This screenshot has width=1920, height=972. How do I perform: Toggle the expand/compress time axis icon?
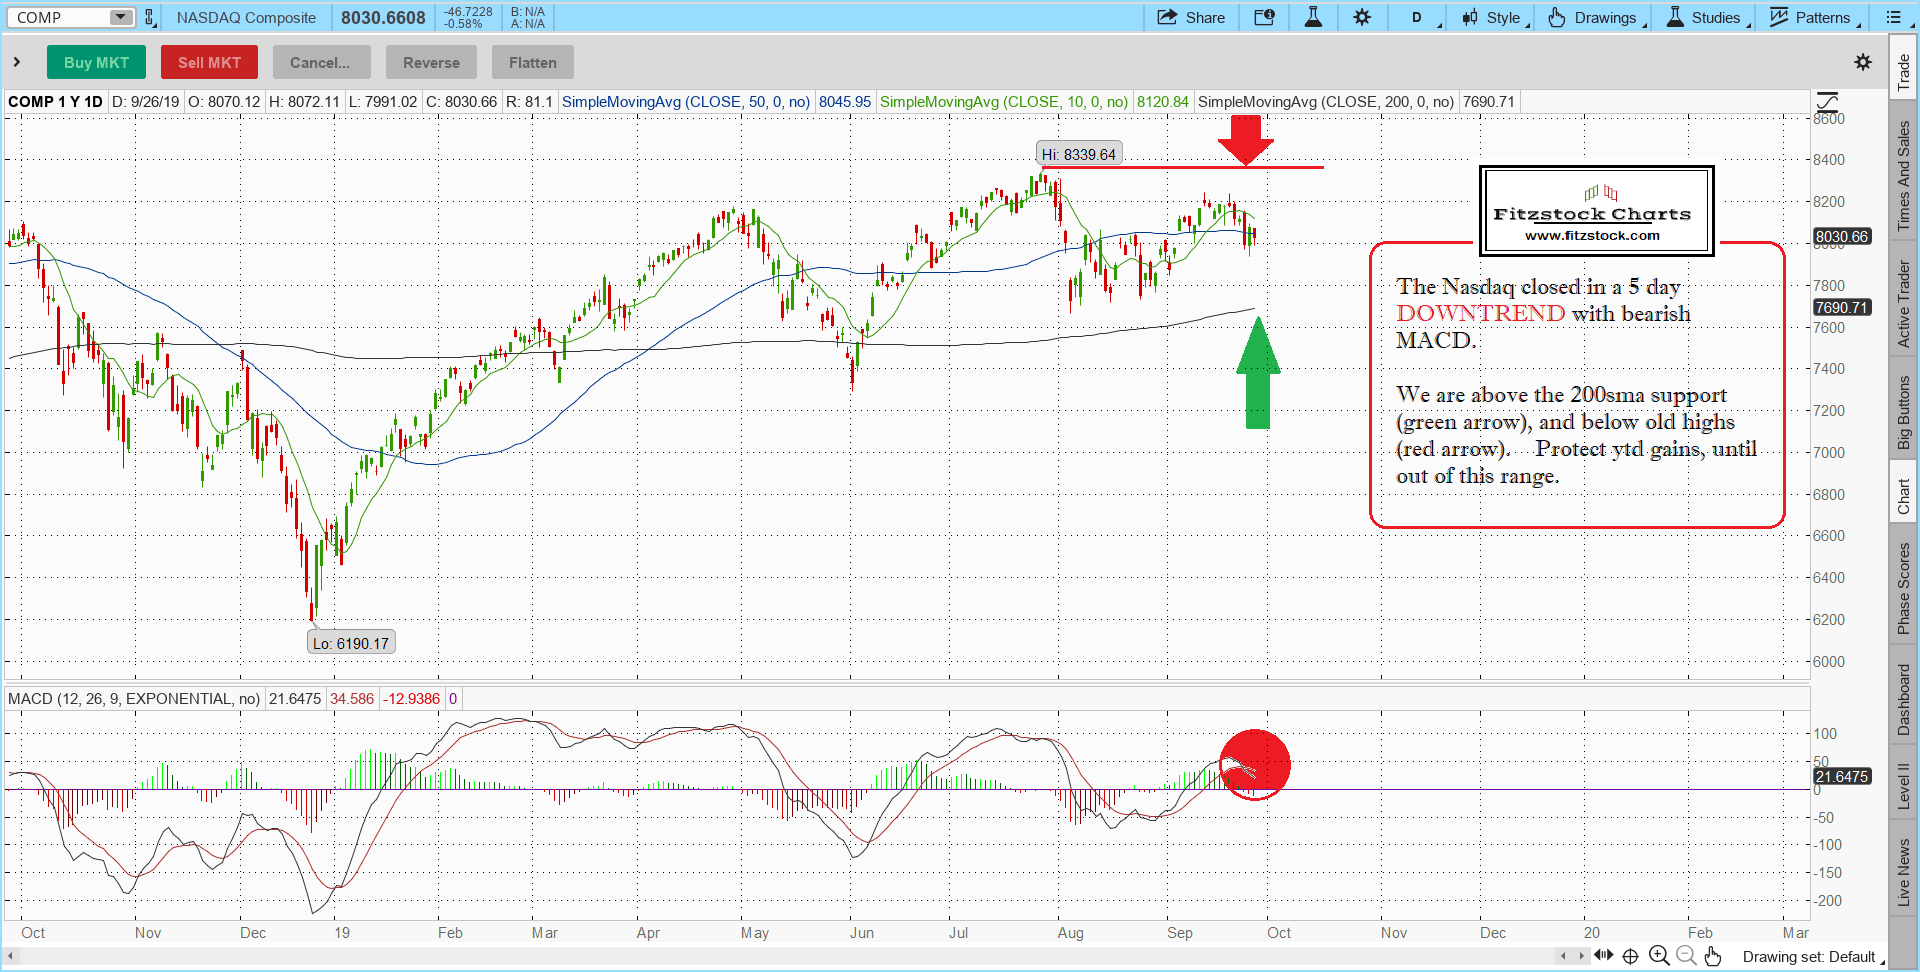point(1603,956)
